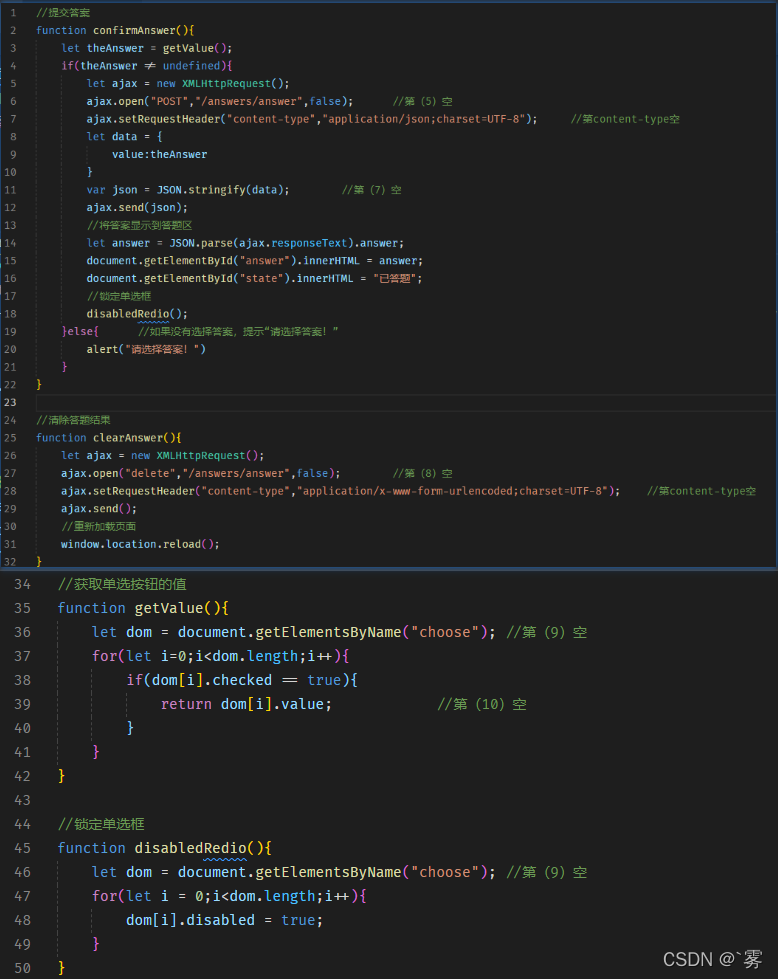This screenshot has height=979, width=778.
Task: Click getElementsByName("choose") on line 36
Action: [371, 632]
